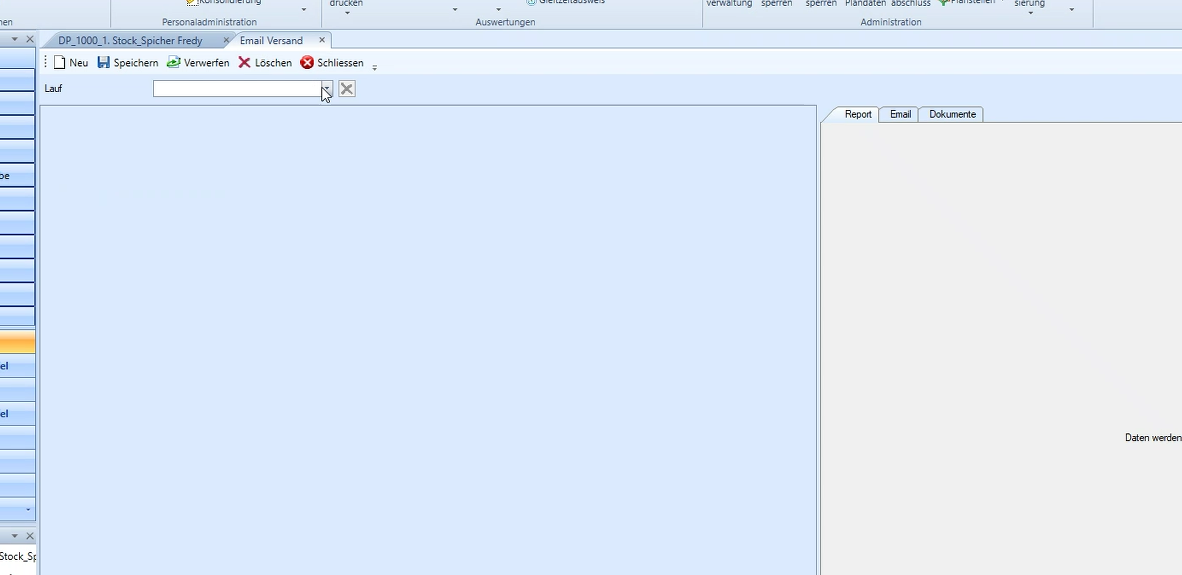This screenshot has height=575, width=1182.
Task: Click the red Schliessen close icon
Action: point(307,63)
